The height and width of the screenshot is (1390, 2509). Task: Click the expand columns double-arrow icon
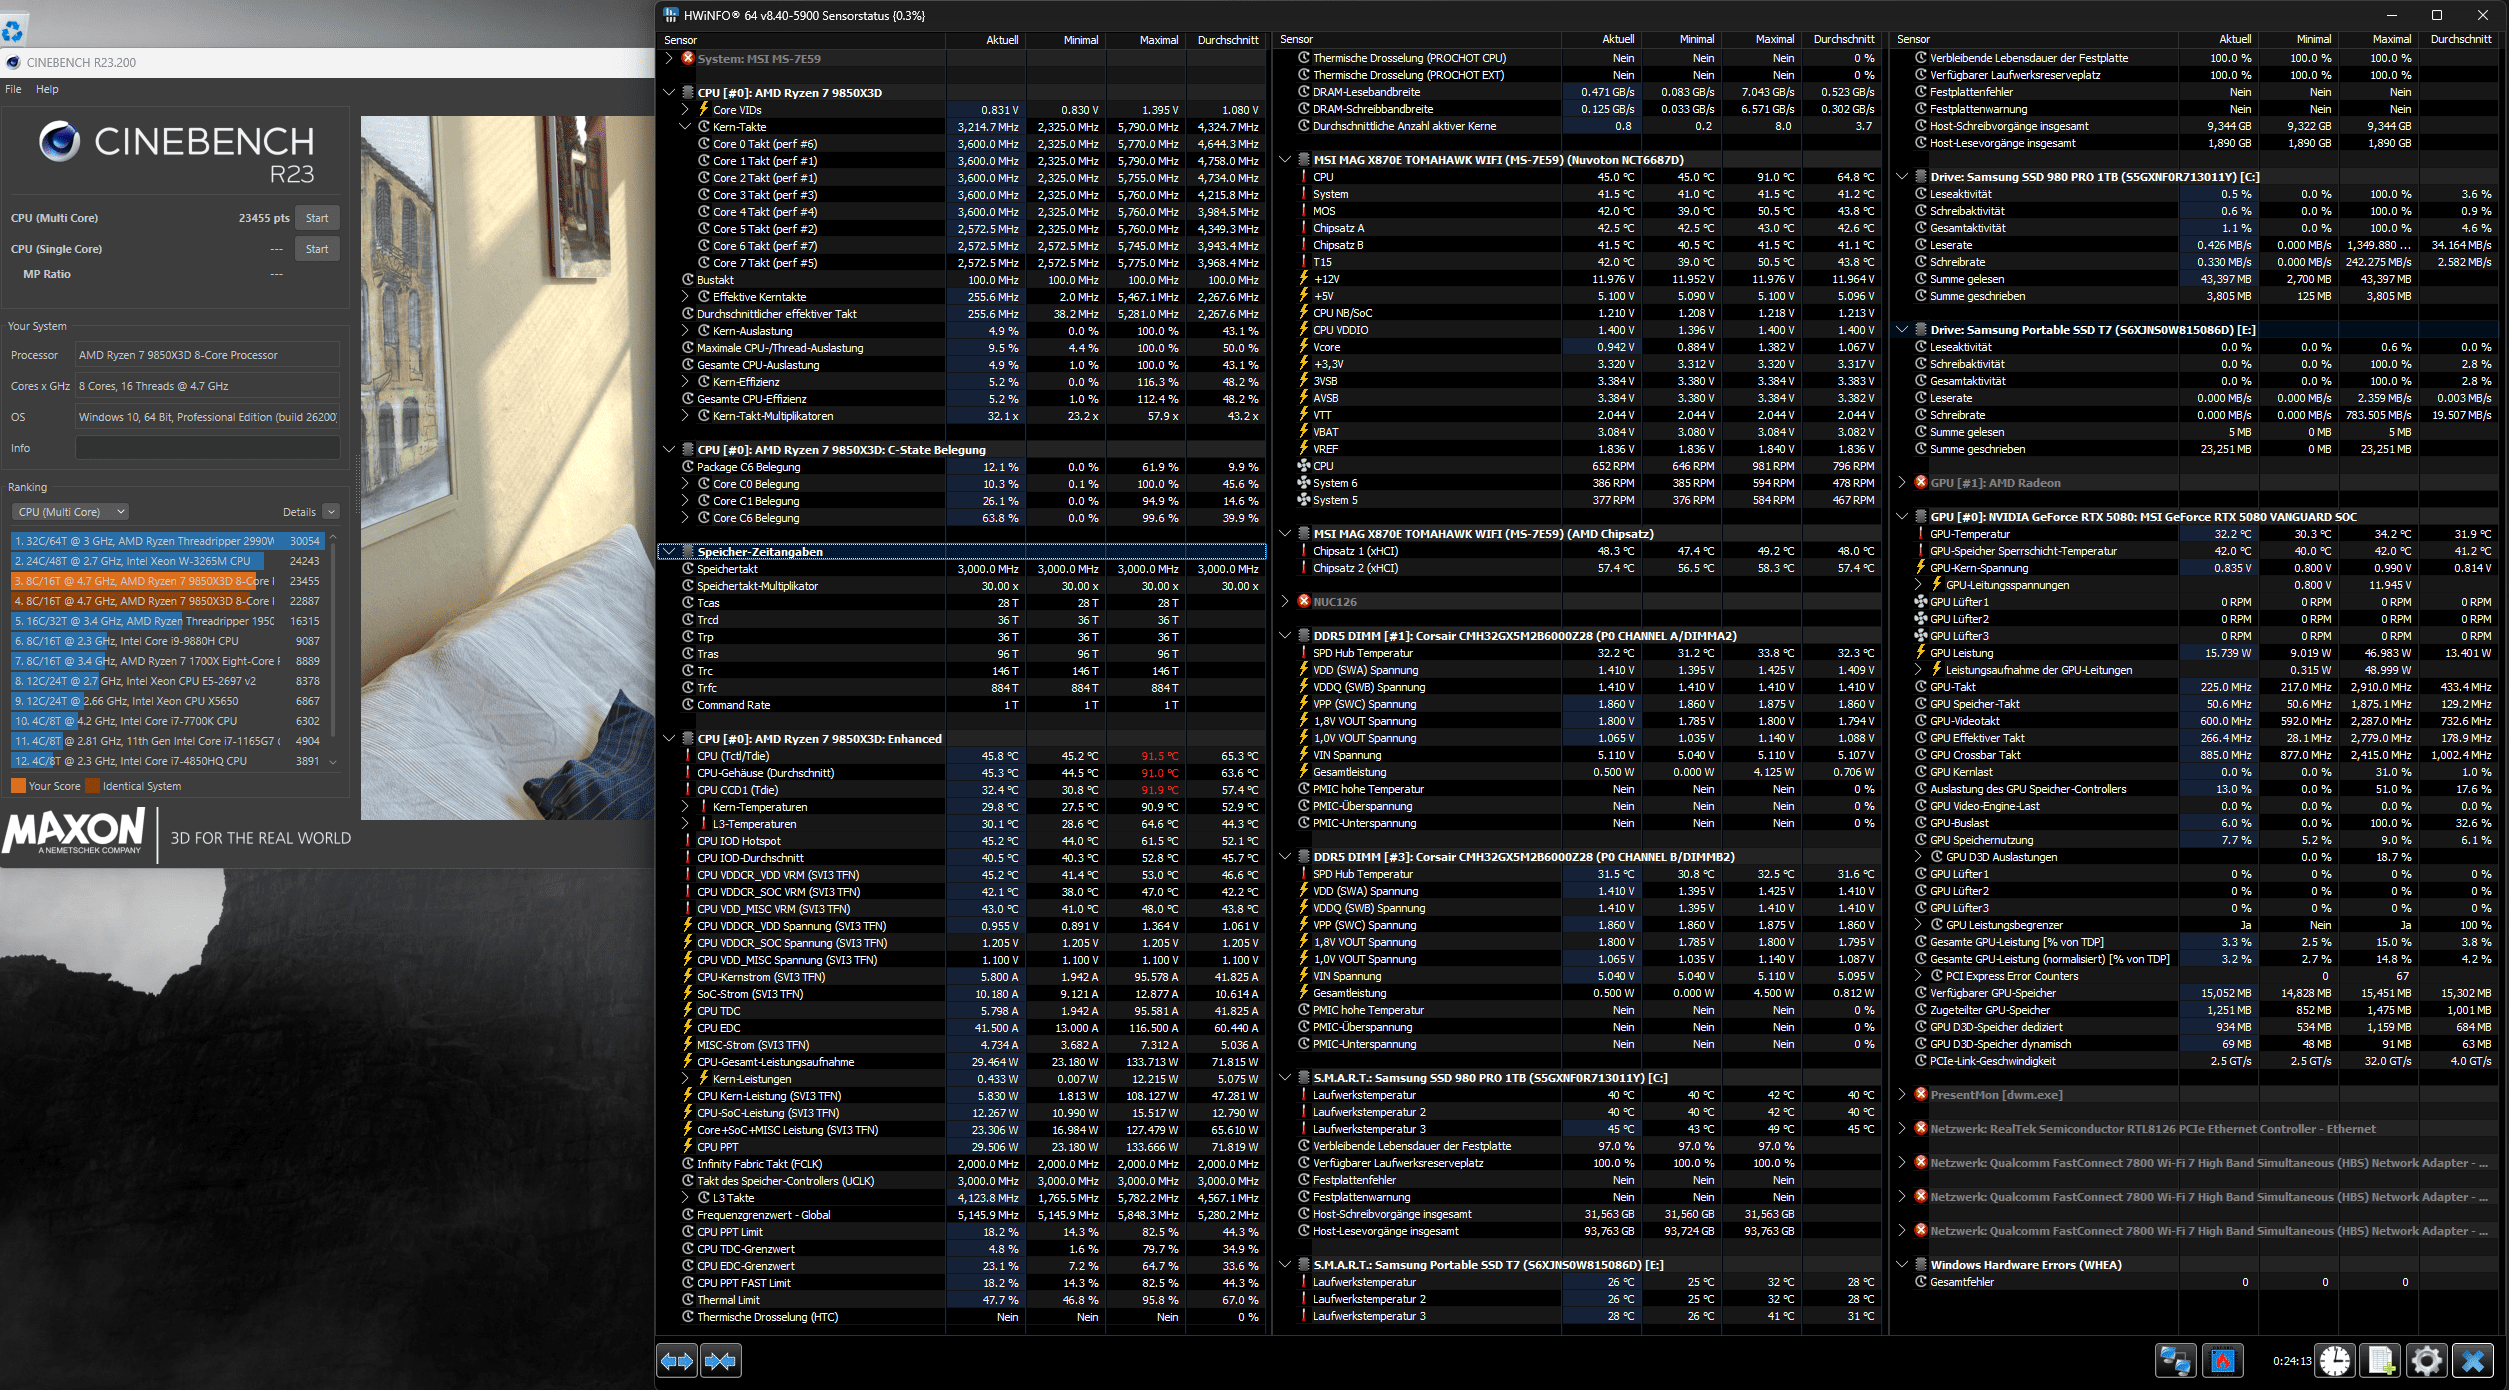(677, 1361)
